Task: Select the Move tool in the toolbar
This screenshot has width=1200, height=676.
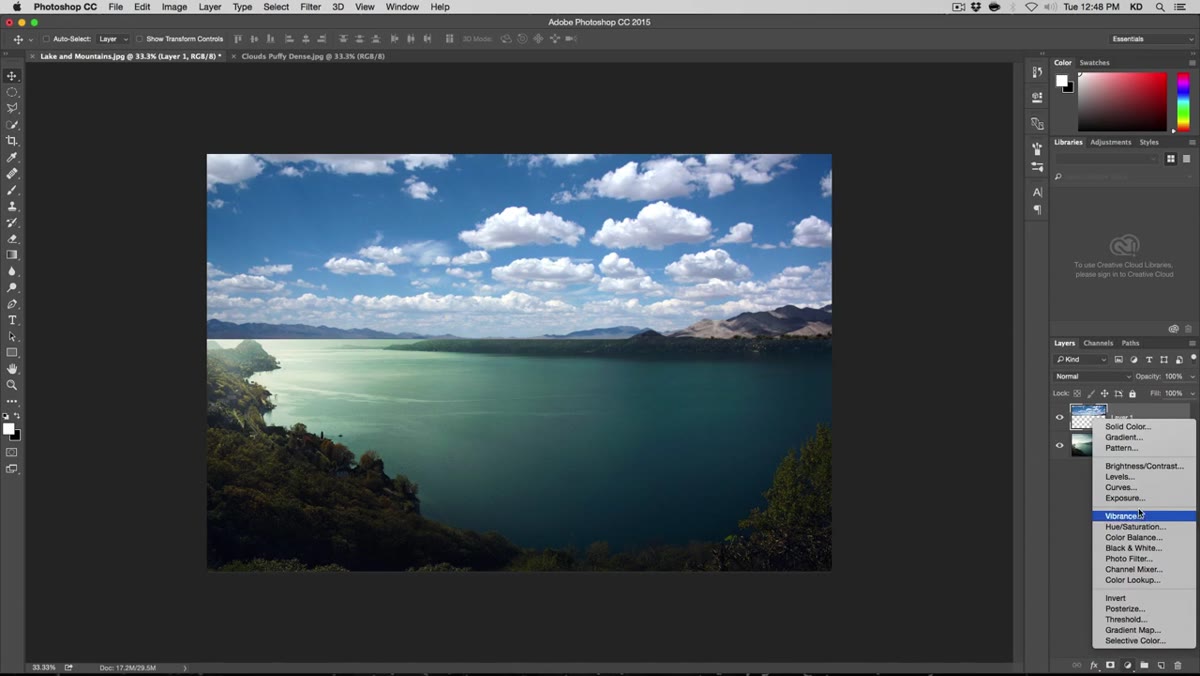Action: [12, 76]
